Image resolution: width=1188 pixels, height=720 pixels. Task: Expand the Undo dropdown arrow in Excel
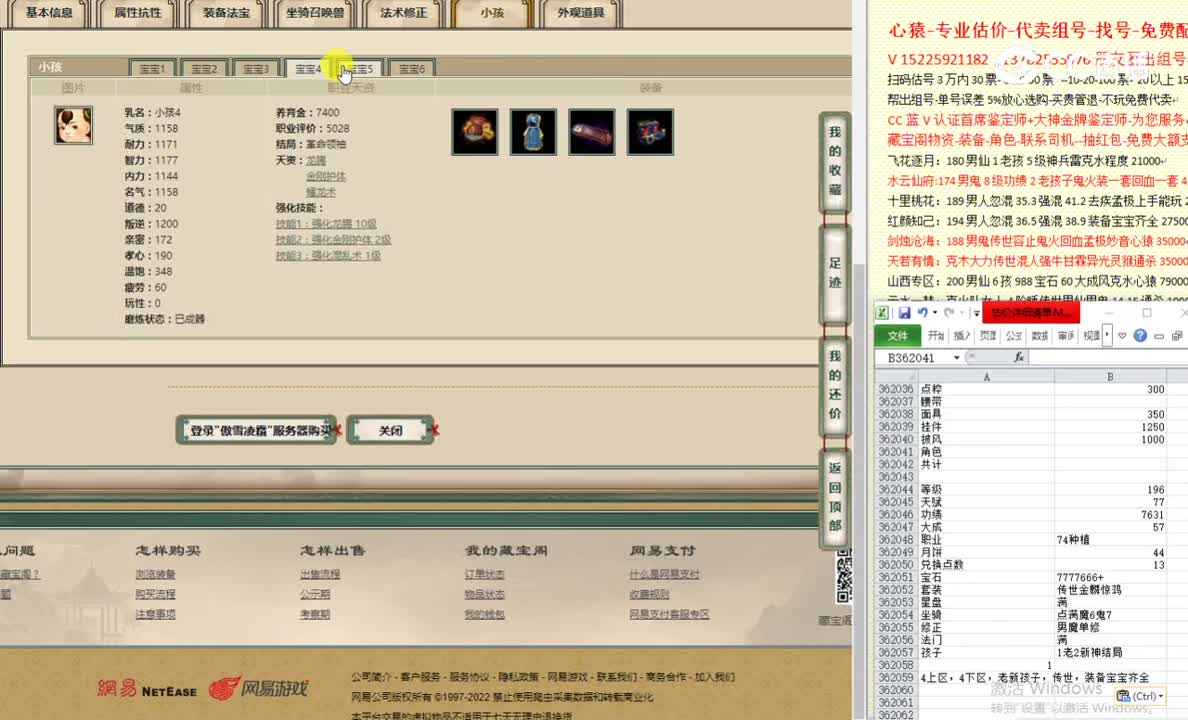(x=933, y=313)
